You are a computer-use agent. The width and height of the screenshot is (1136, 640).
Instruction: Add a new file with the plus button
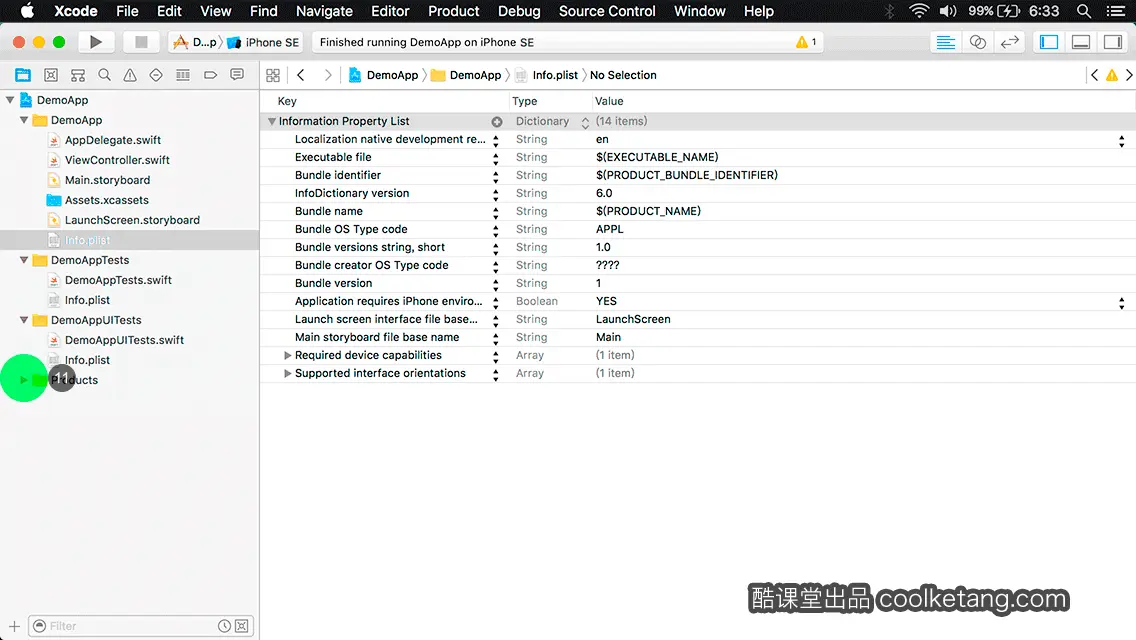(x=14, y=626)
